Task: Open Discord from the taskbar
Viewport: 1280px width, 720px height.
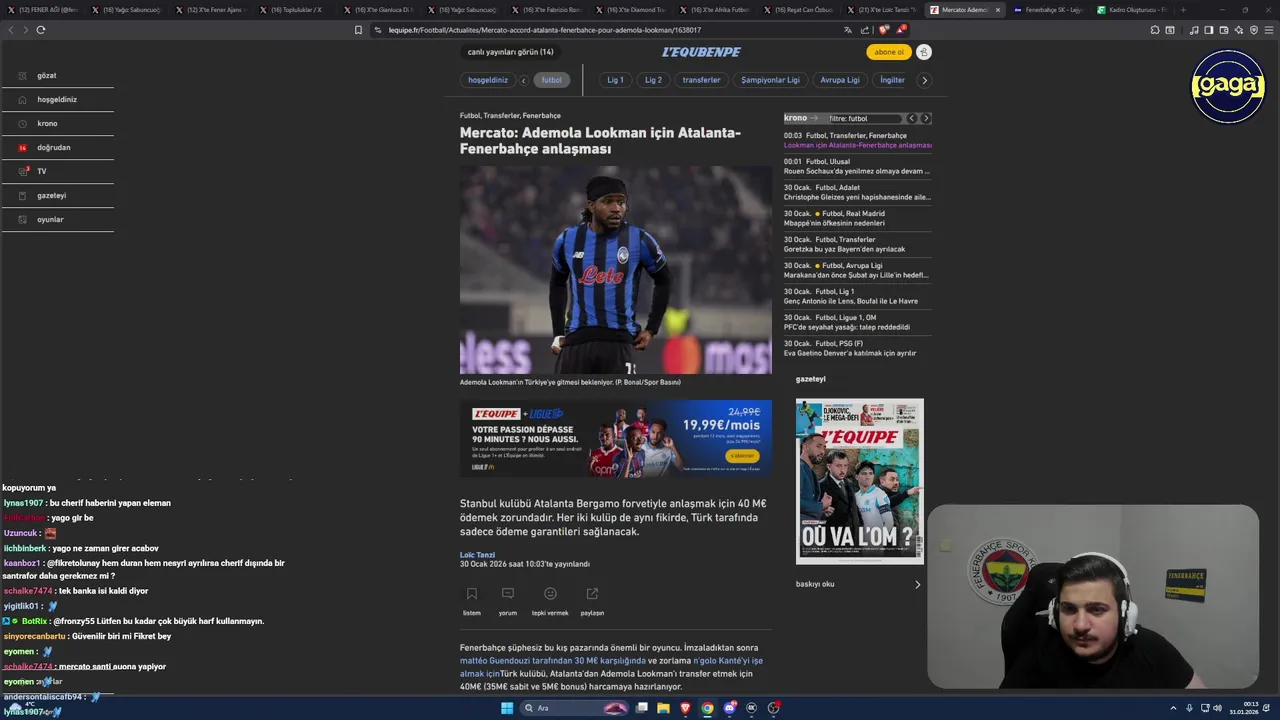Action: click(x=730, y=708)
